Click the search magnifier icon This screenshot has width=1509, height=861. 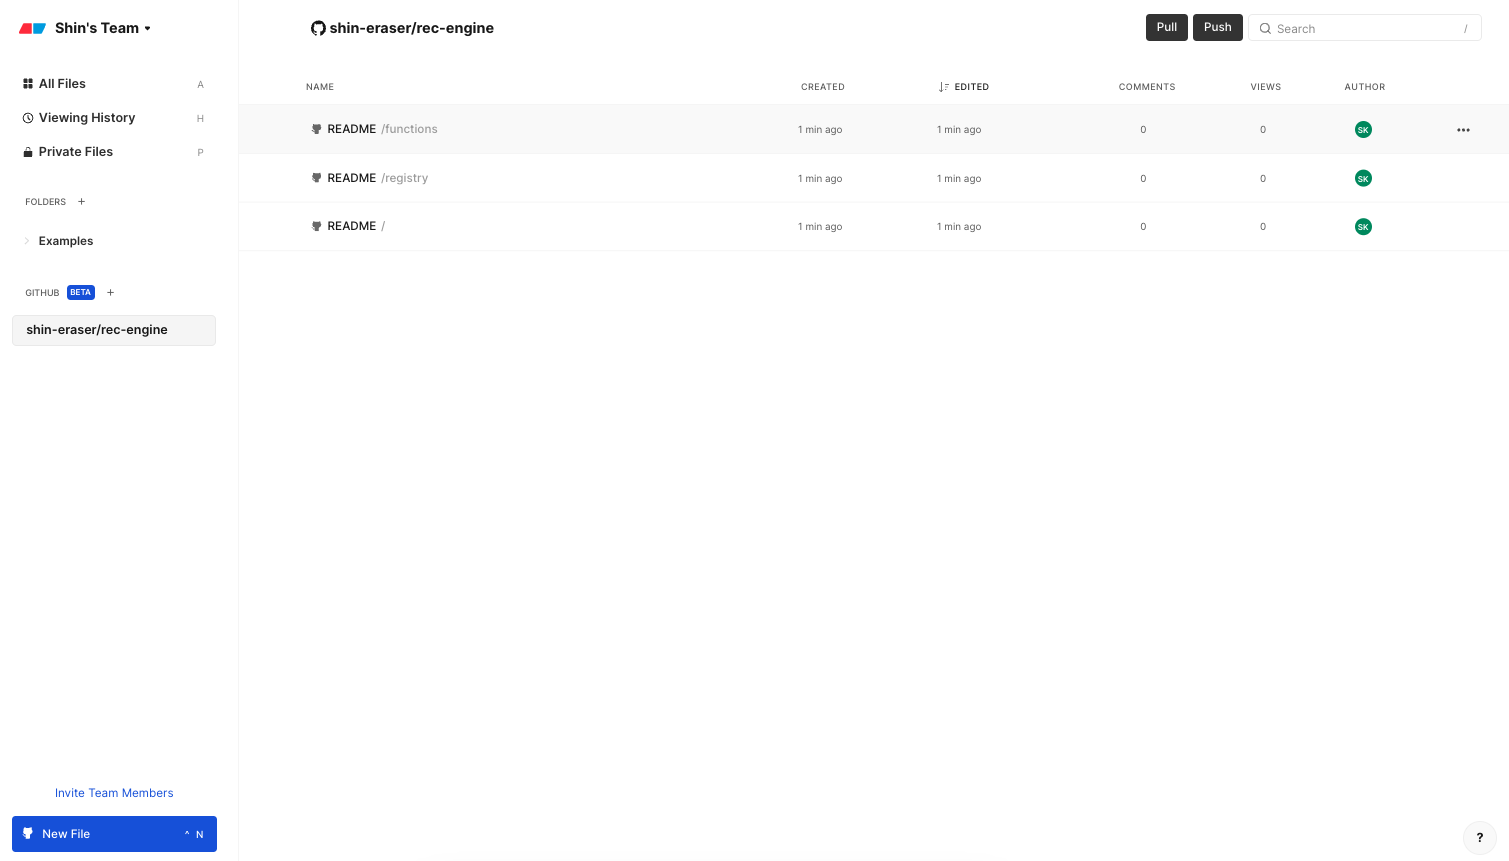(x=1265, y=29)
